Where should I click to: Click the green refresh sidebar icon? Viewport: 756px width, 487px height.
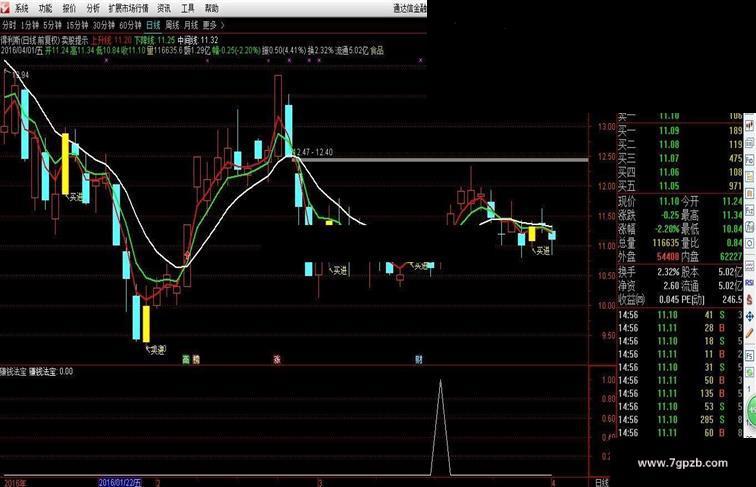[x=750, y=372]
